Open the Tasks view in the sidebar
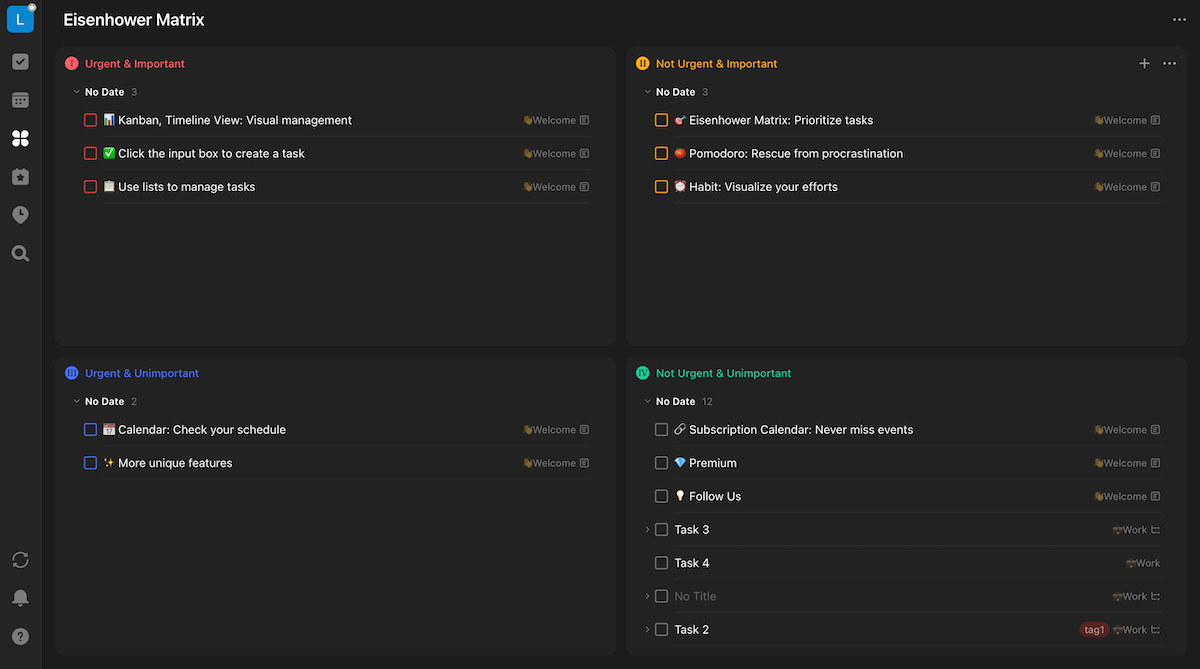 coord(20,62)
